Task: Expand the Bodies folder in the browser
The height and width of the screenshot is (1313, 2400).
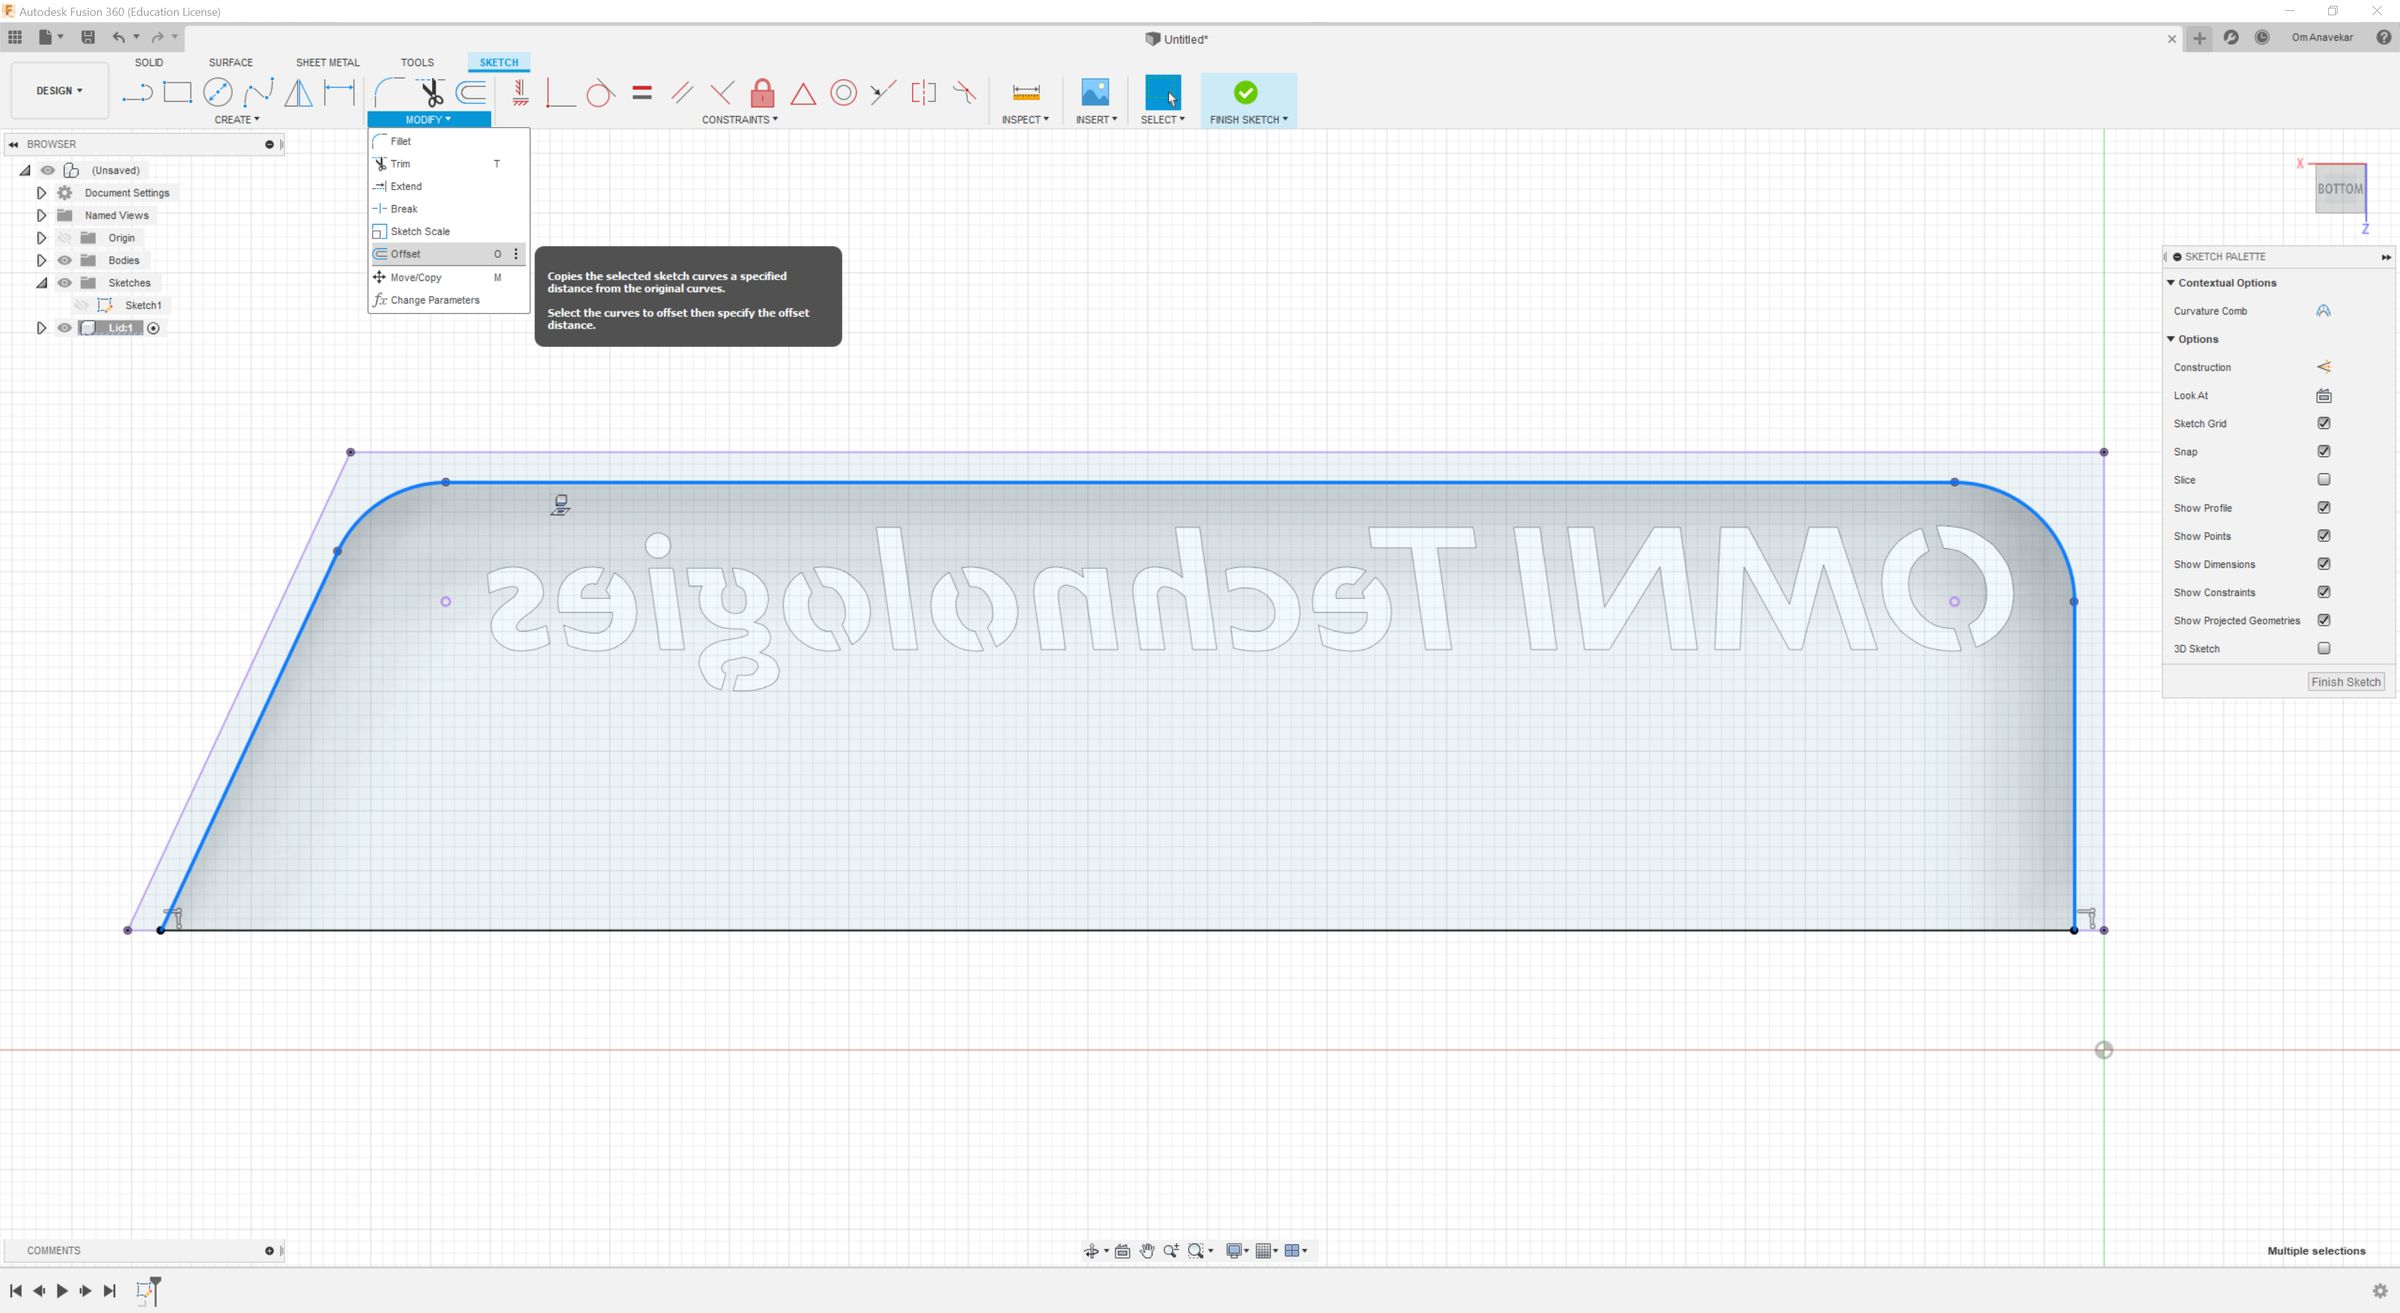Action: tap(41, 260)
